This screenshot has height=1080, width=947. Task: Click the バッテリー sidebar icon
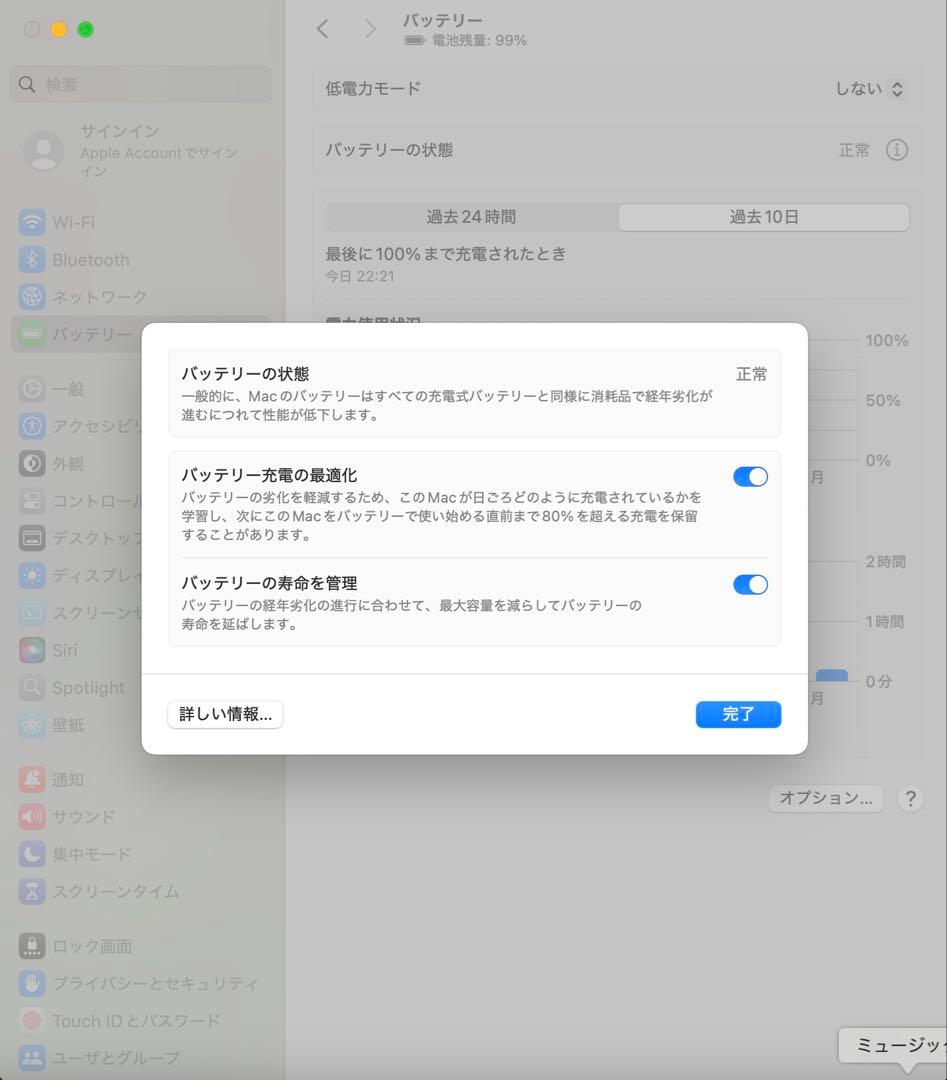pos(31,333)
